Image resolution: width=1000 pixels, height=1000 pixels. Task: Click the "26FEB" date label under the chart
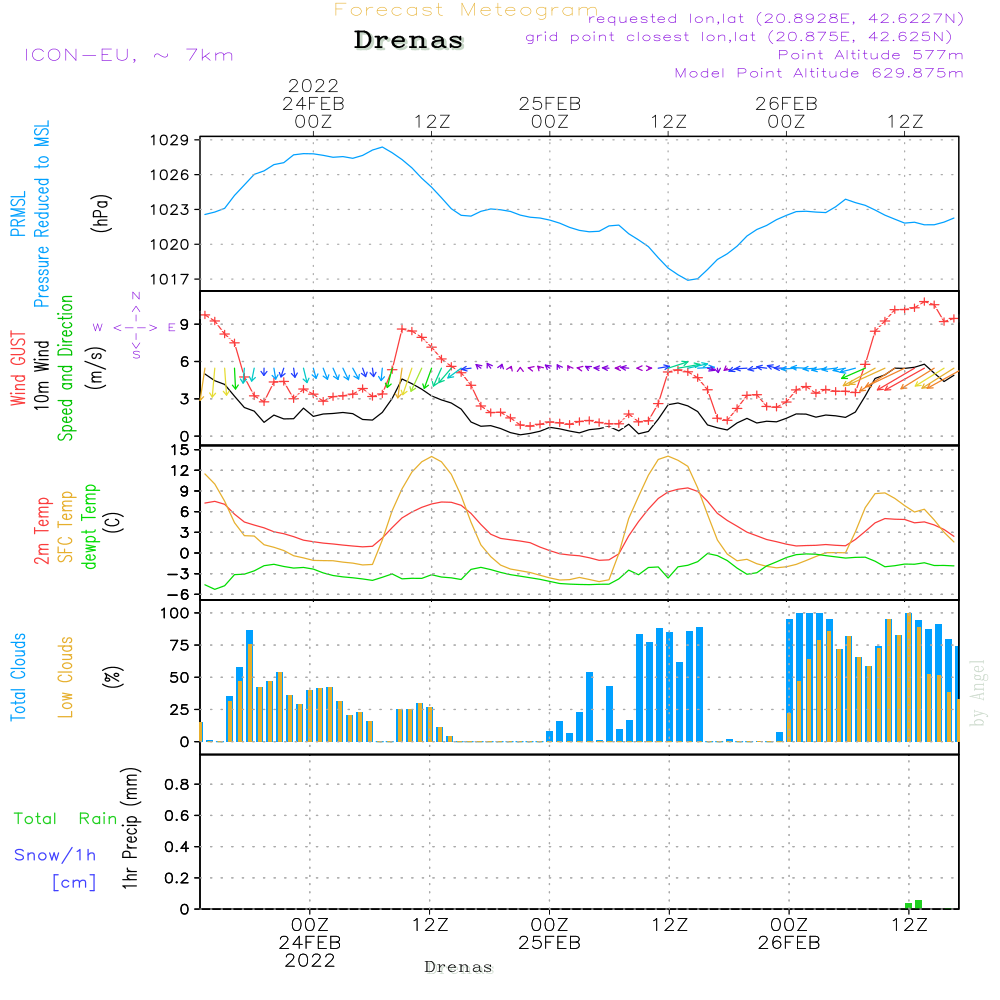point(789,943)
